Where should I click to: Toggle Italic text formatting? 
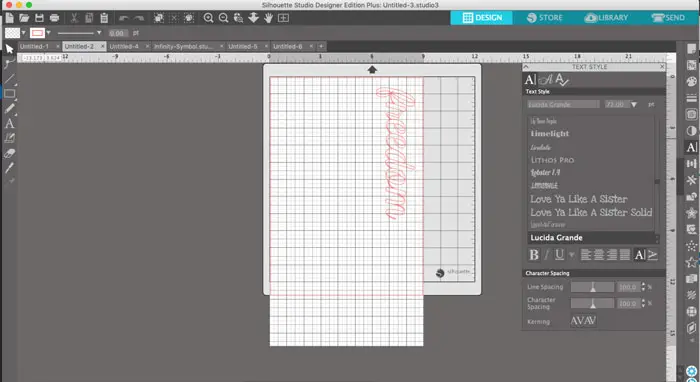pos(547,255)
